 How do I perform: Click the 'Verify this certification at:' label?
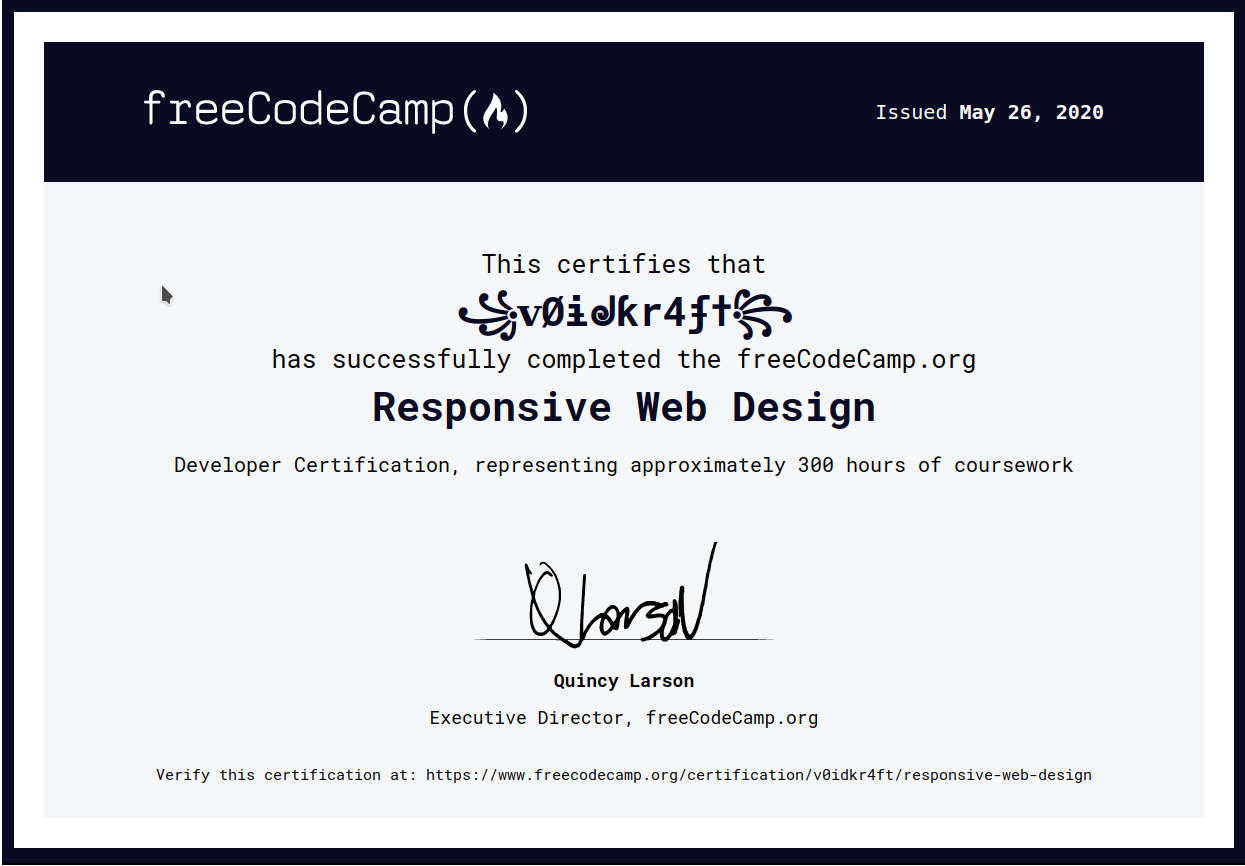point(287,775)
